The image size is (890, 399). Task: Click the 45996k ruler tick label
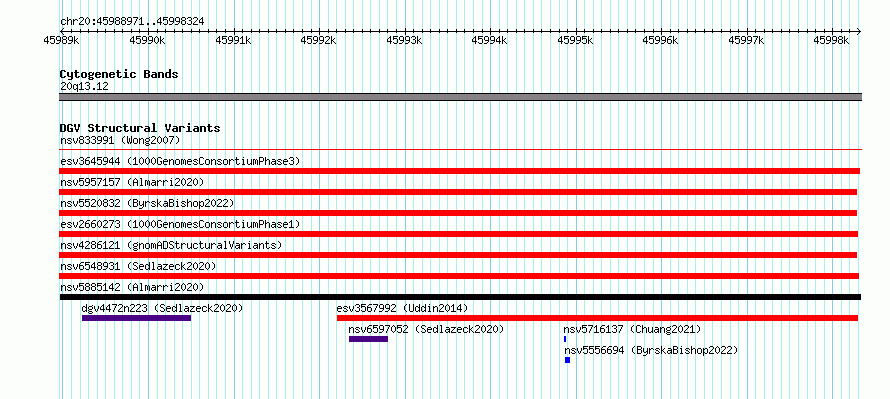(660, 40)
